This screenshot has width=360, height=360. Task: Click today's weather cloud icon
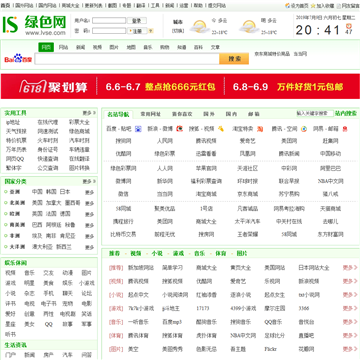click(199, 26)
